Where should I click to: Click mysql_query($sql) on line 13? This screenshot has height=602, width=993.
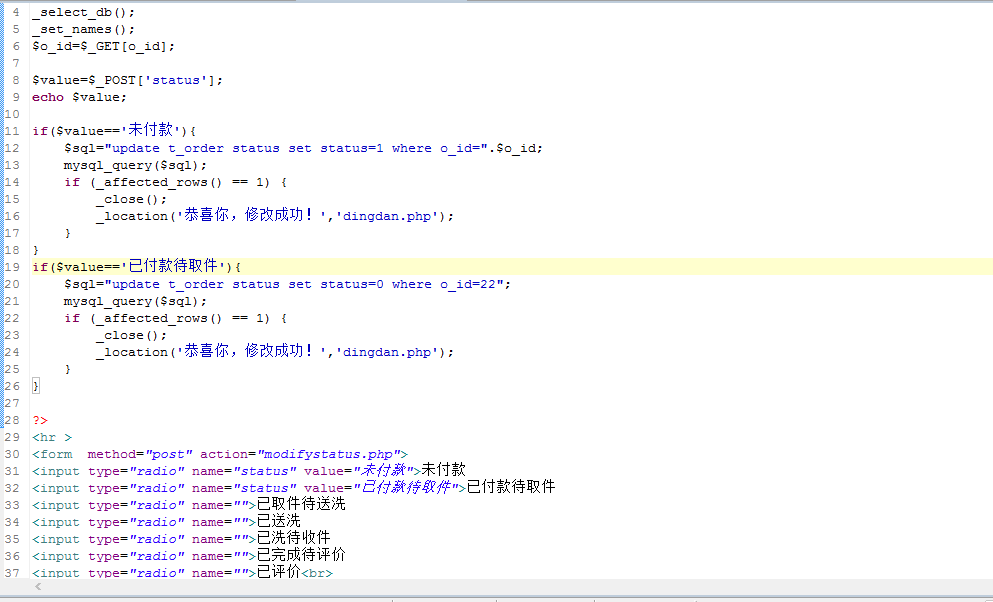point(135,165)
